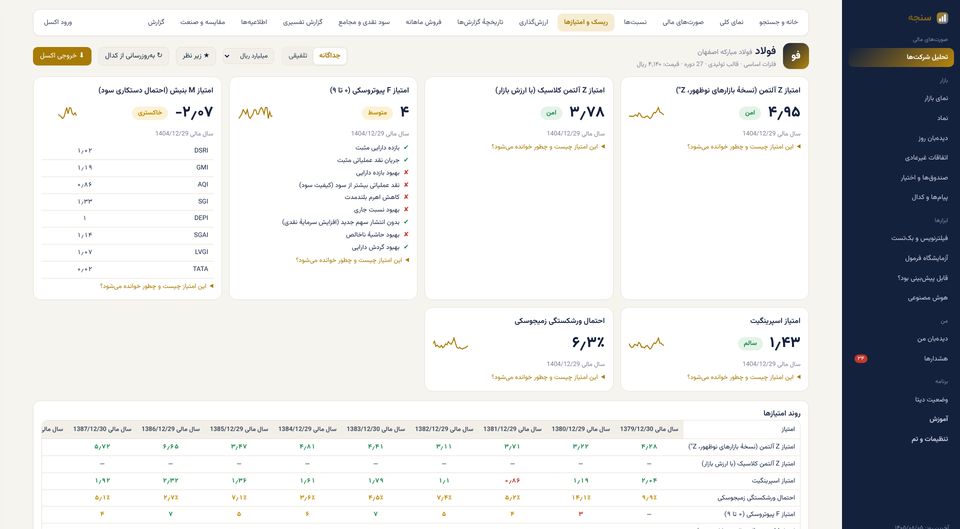The height and width of the screenshot is (529, 960).
Task: Open قابل پیش‌بینی بود؟ in the sidebar
Action: [901, 278]
